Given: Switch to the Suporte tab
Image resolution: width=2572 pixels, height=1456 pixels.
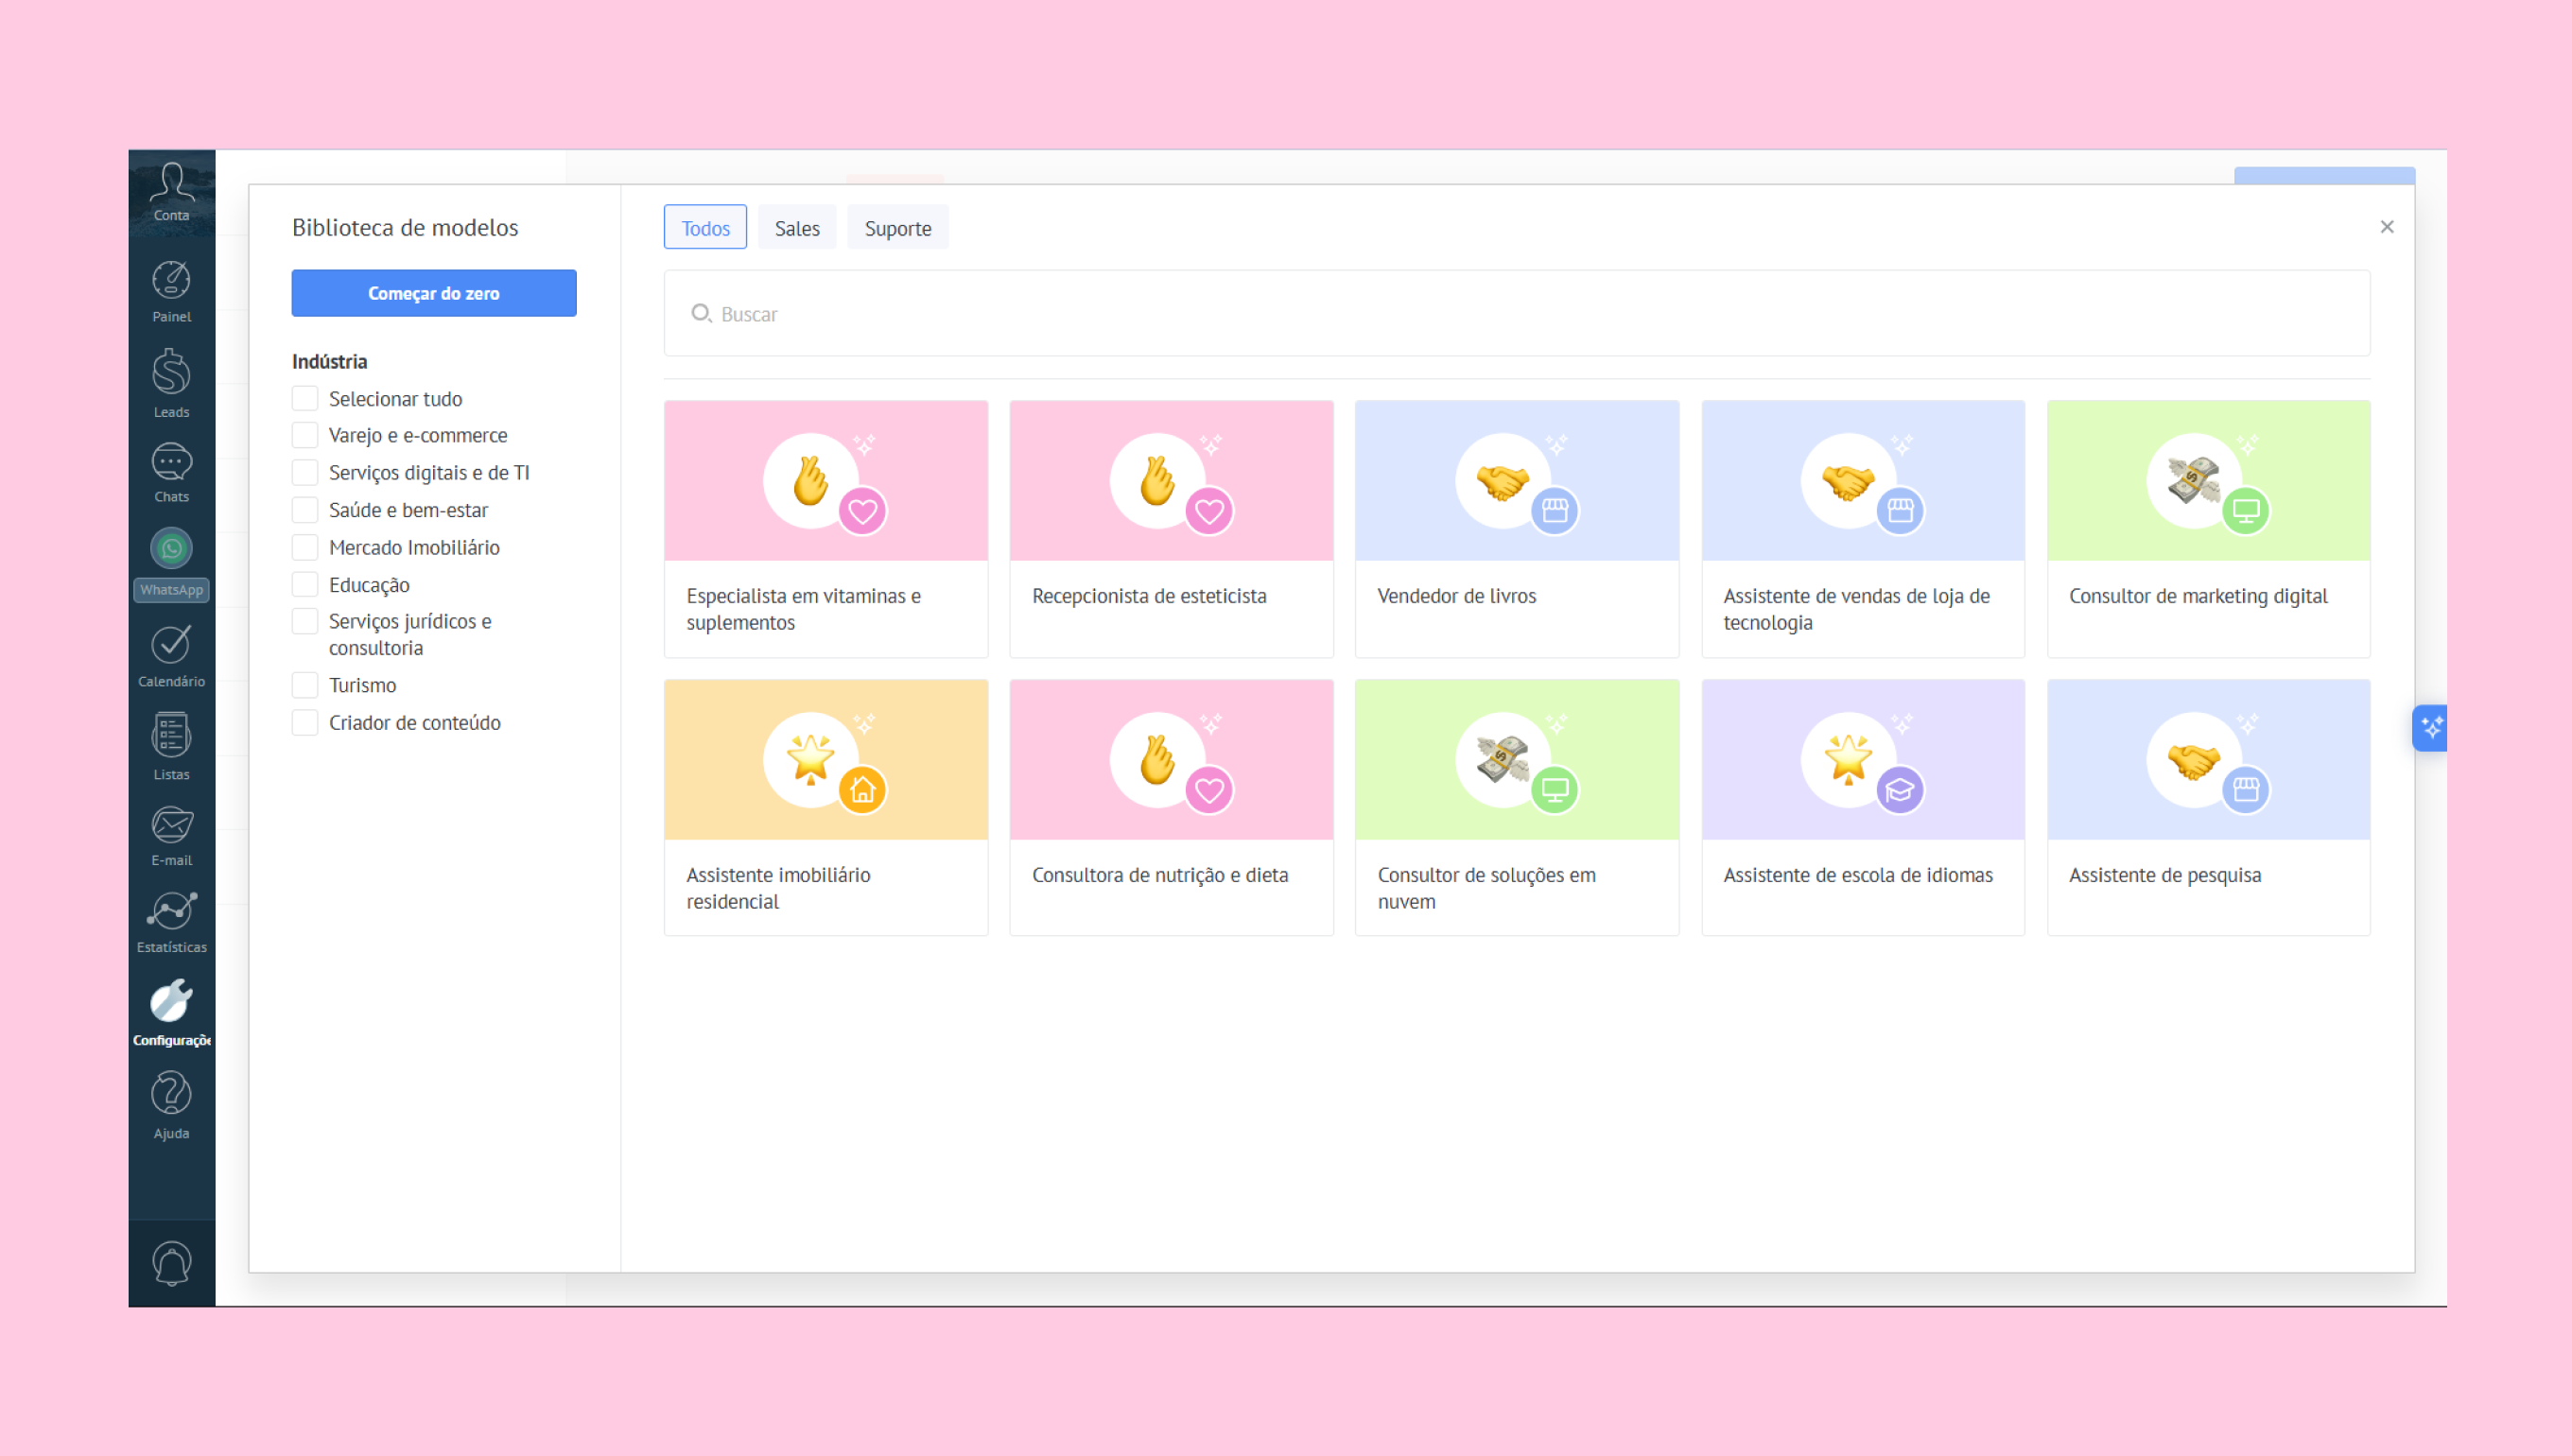Looking at the screenshot, I should (x=897, y=228).
